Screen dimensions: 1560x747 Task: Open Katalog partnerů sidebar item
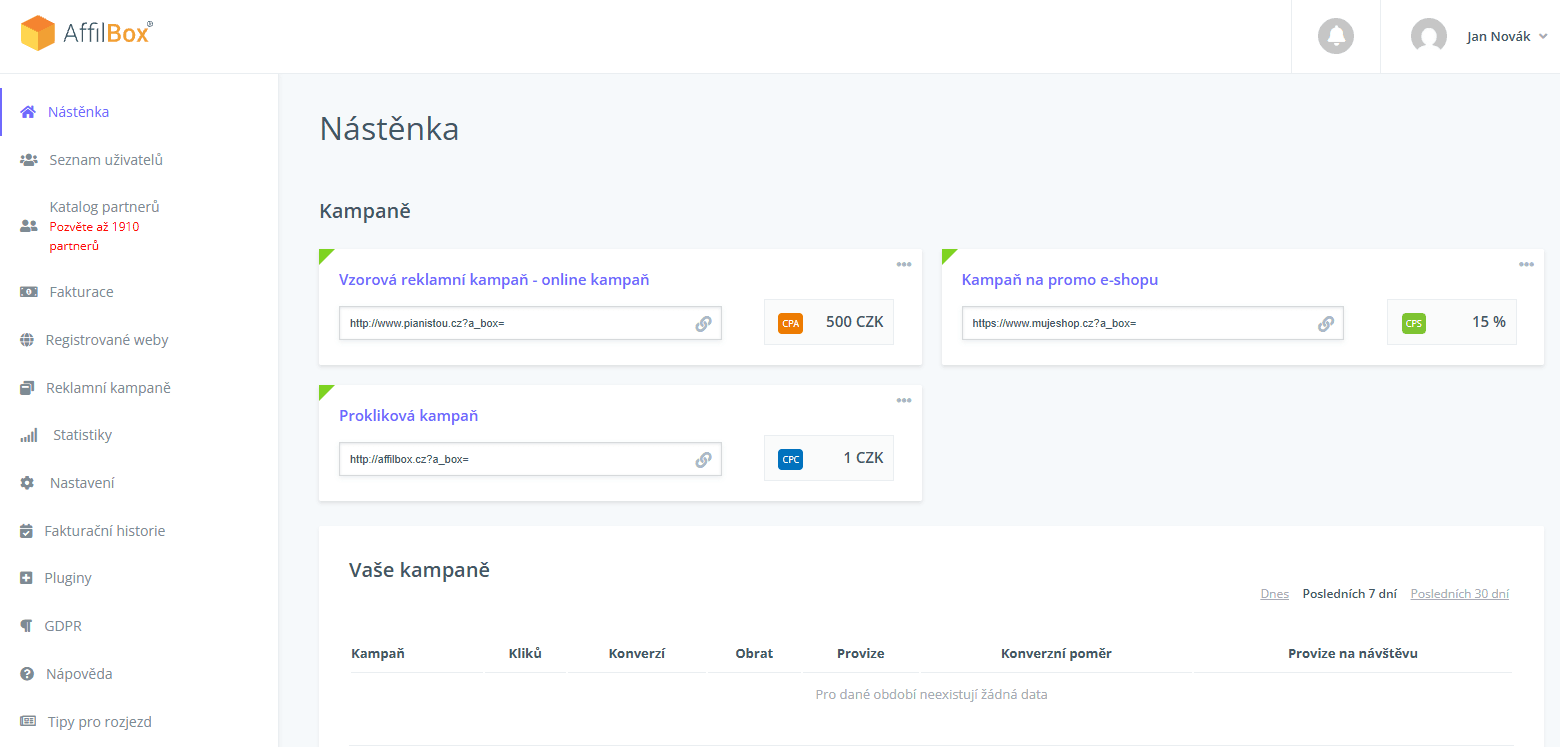[104, 207]
